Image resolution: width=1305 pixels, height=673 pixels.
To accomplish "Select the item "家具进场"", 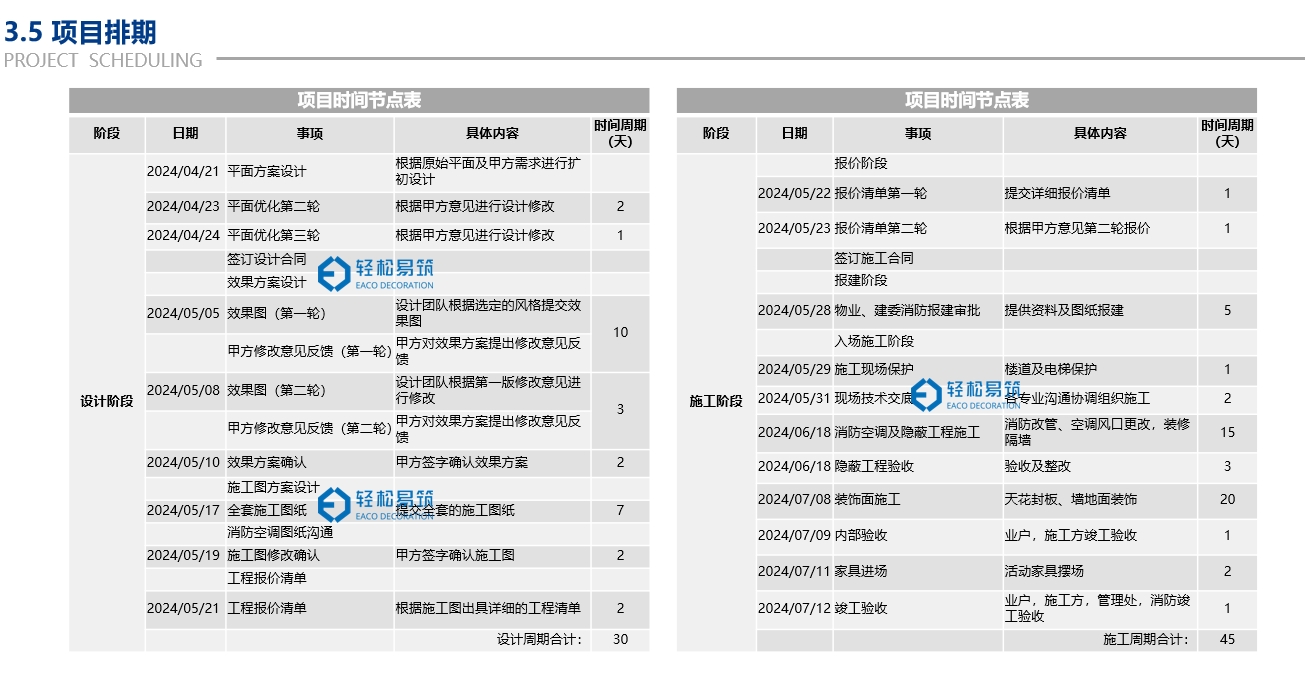I will 861,572.
